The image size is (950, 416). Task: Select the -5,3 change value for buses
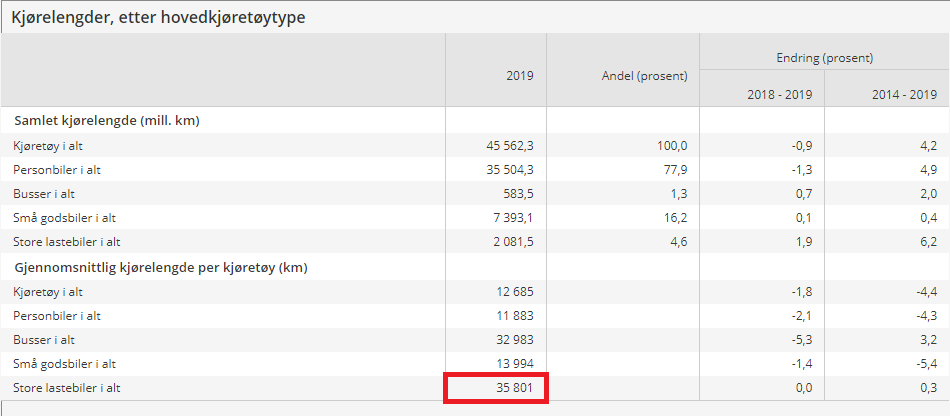(801, 340)
